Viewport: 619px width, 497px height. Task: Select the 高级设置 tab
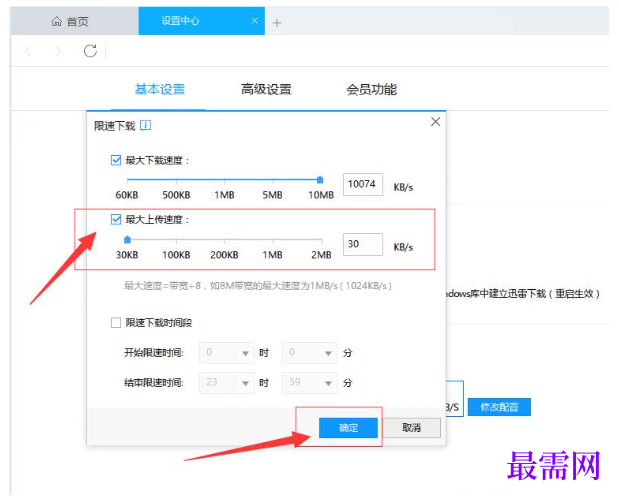point(266,89)
